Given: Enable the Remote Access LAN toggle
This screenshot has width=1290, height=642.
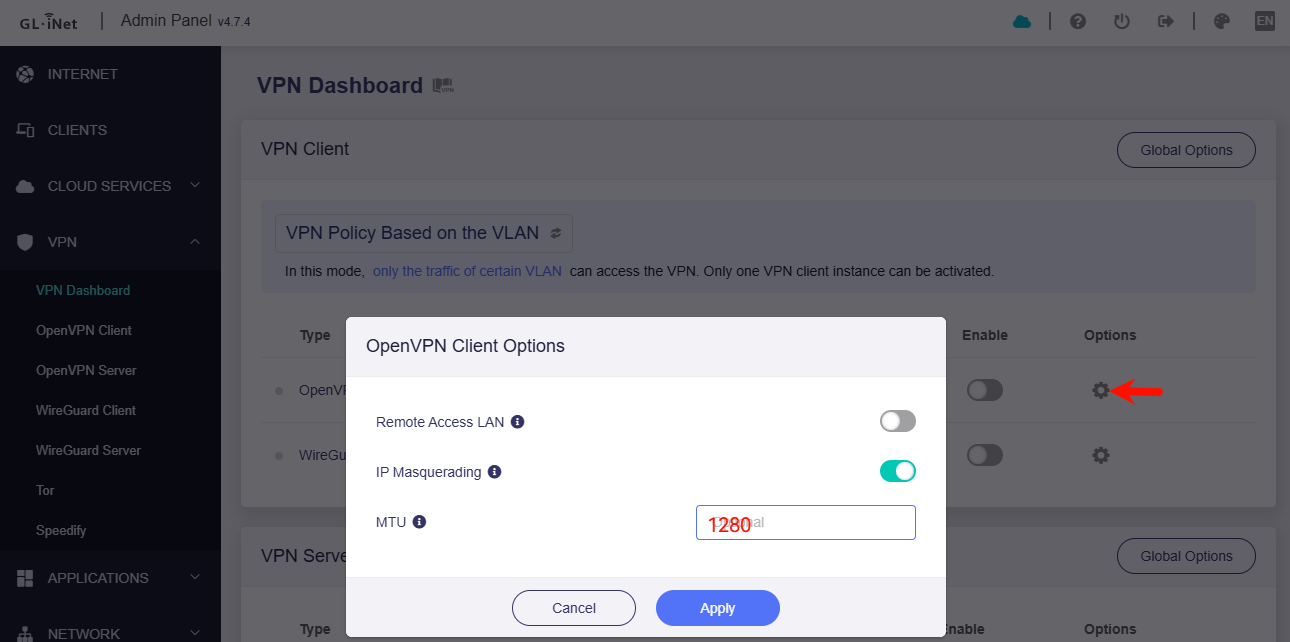Looking at the screenshot, I should [x=897, y=422].
